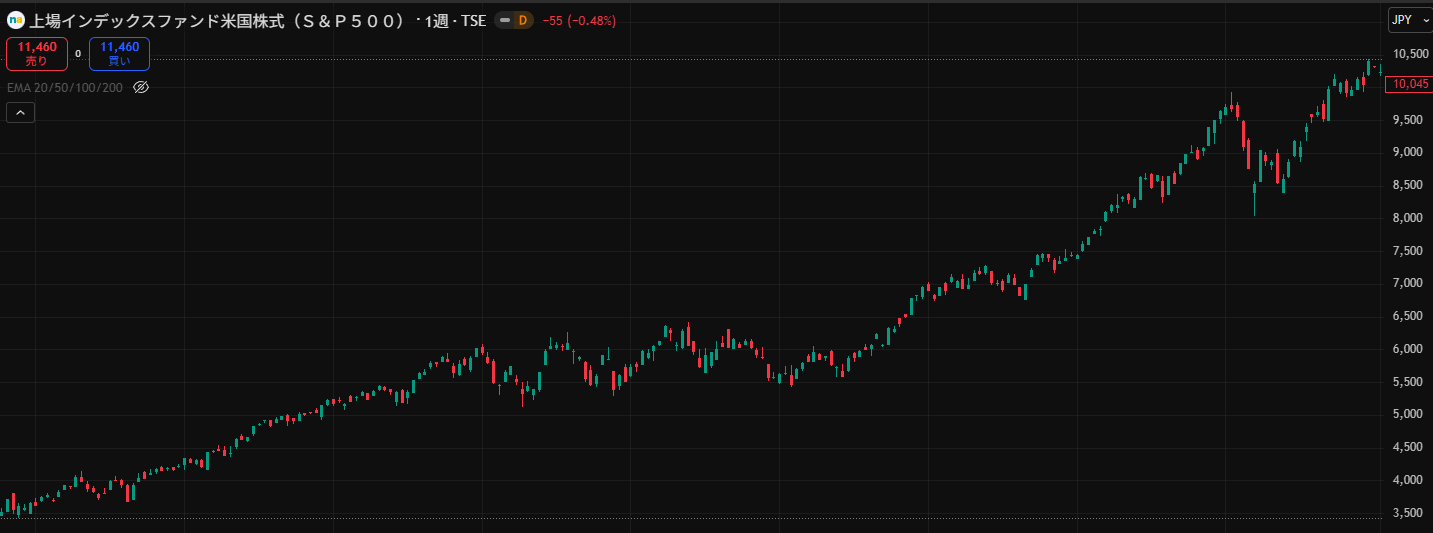Click the 7,000 price axis label
The height and width of the screenshot is (533, 1433).
[1409, 283]
